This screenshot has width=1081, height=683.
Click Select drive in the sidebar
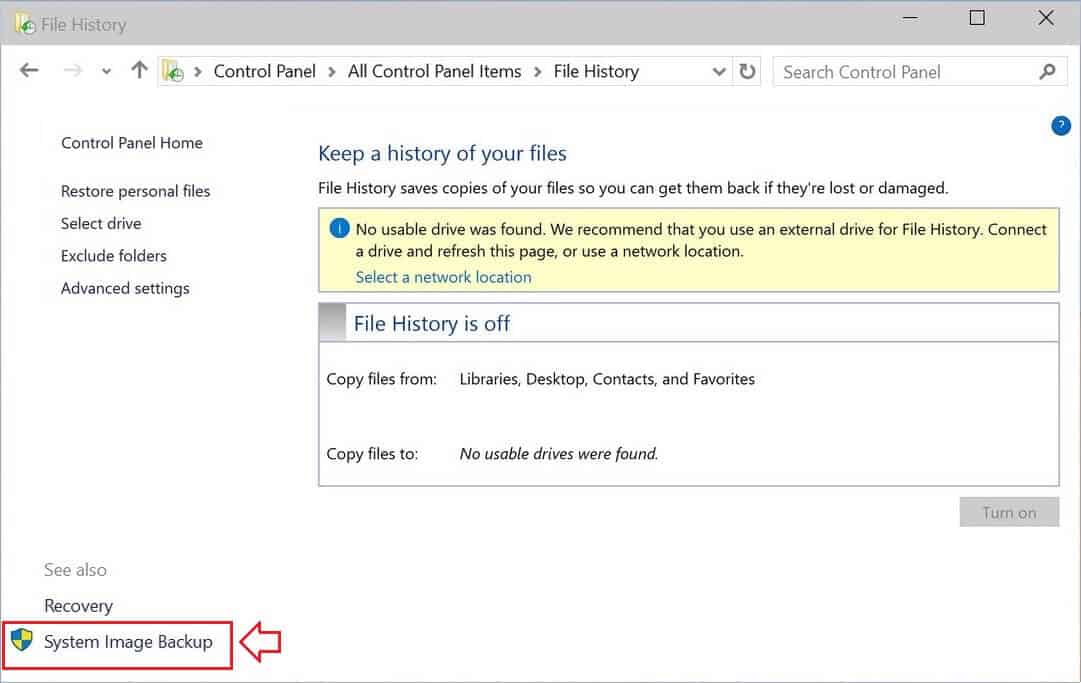tap(100, 223)
